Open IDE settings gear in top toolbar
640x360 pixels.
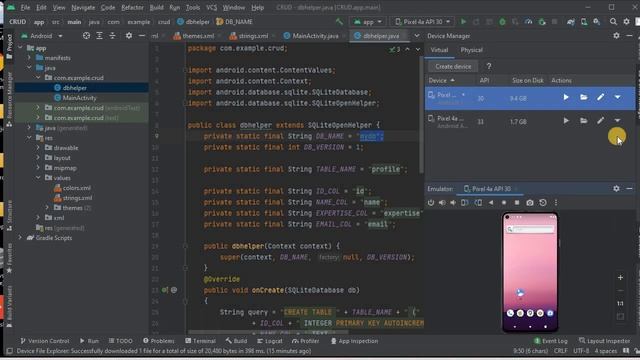[x=627, y=22]
